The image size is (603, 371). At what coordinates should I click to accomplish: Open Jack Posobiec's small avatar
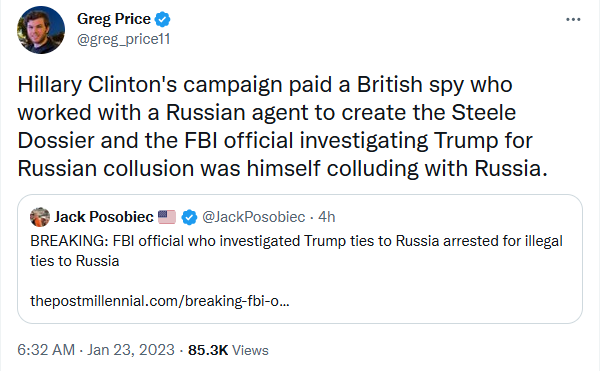coord(40,217)
